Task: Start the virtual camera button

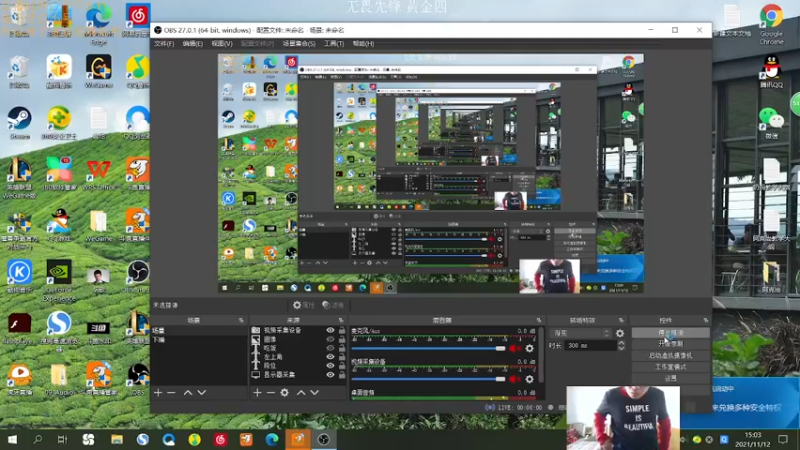Action: (x=670, y=356)
